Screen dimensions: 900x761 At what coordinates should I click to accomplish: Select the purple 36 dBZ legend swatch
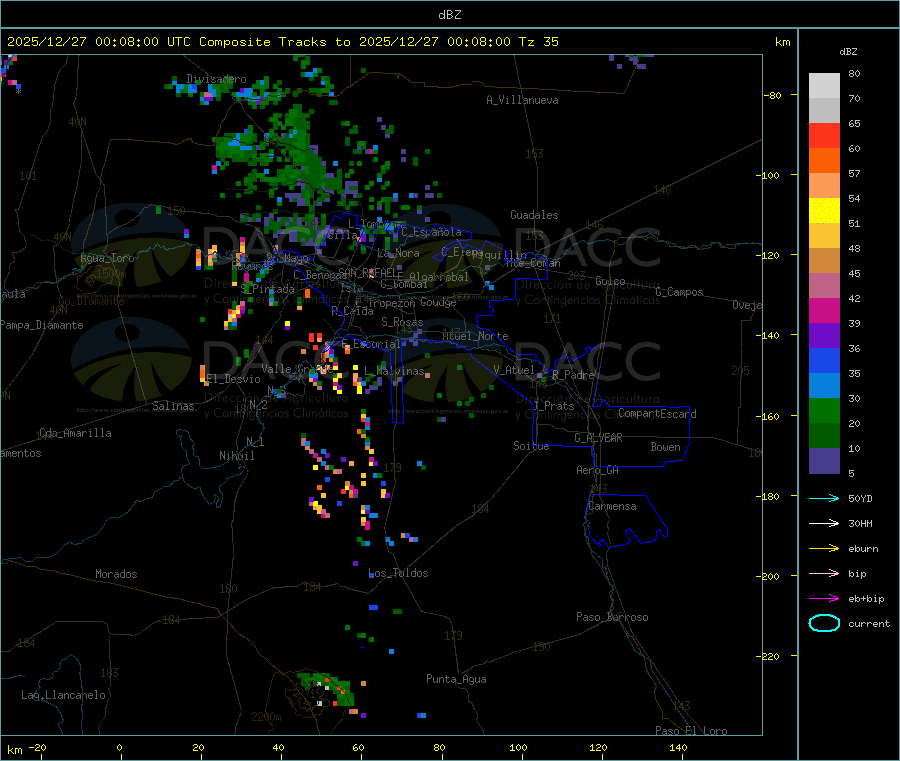[824, 336]
